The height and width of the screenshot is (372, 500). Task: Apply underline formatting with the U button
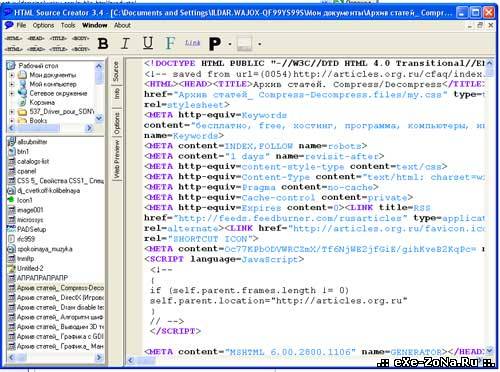tap(148, 43)
